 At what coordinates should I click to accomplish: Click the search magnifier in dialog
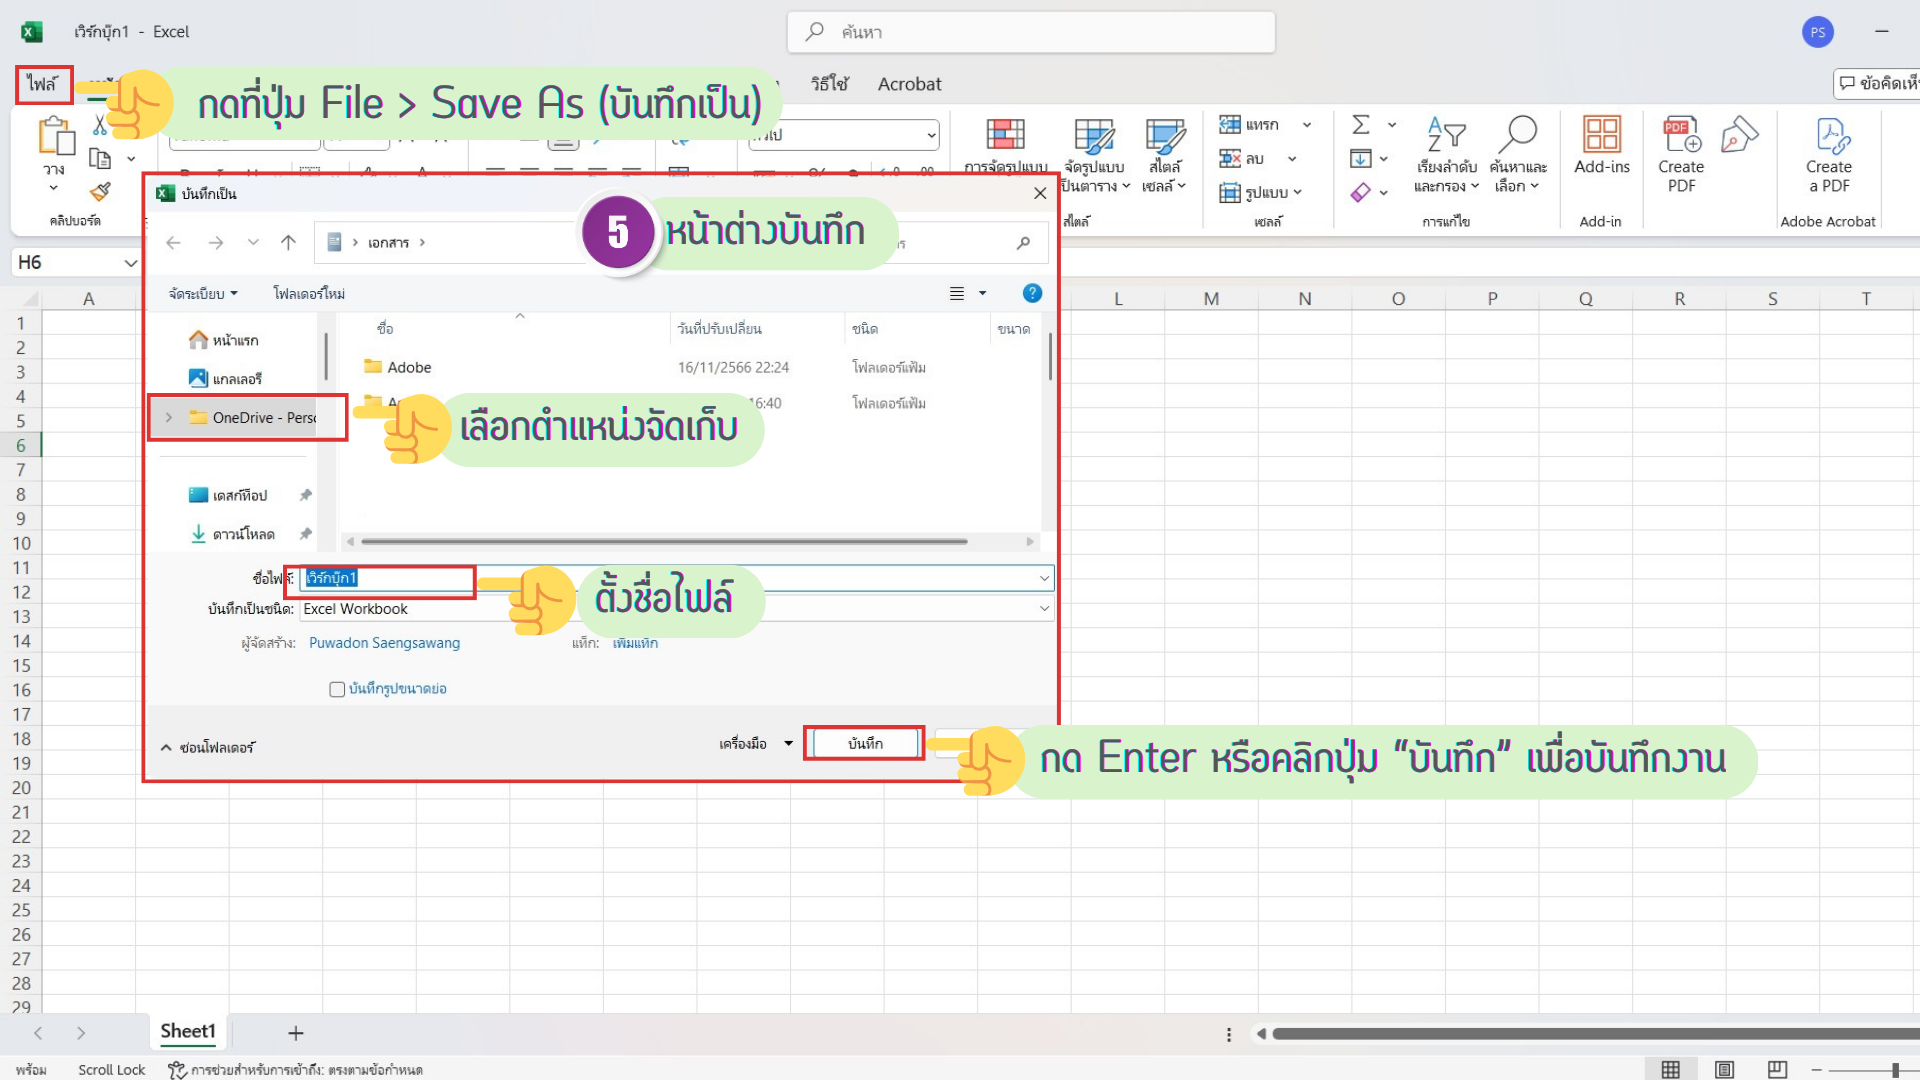point(1023,242)
